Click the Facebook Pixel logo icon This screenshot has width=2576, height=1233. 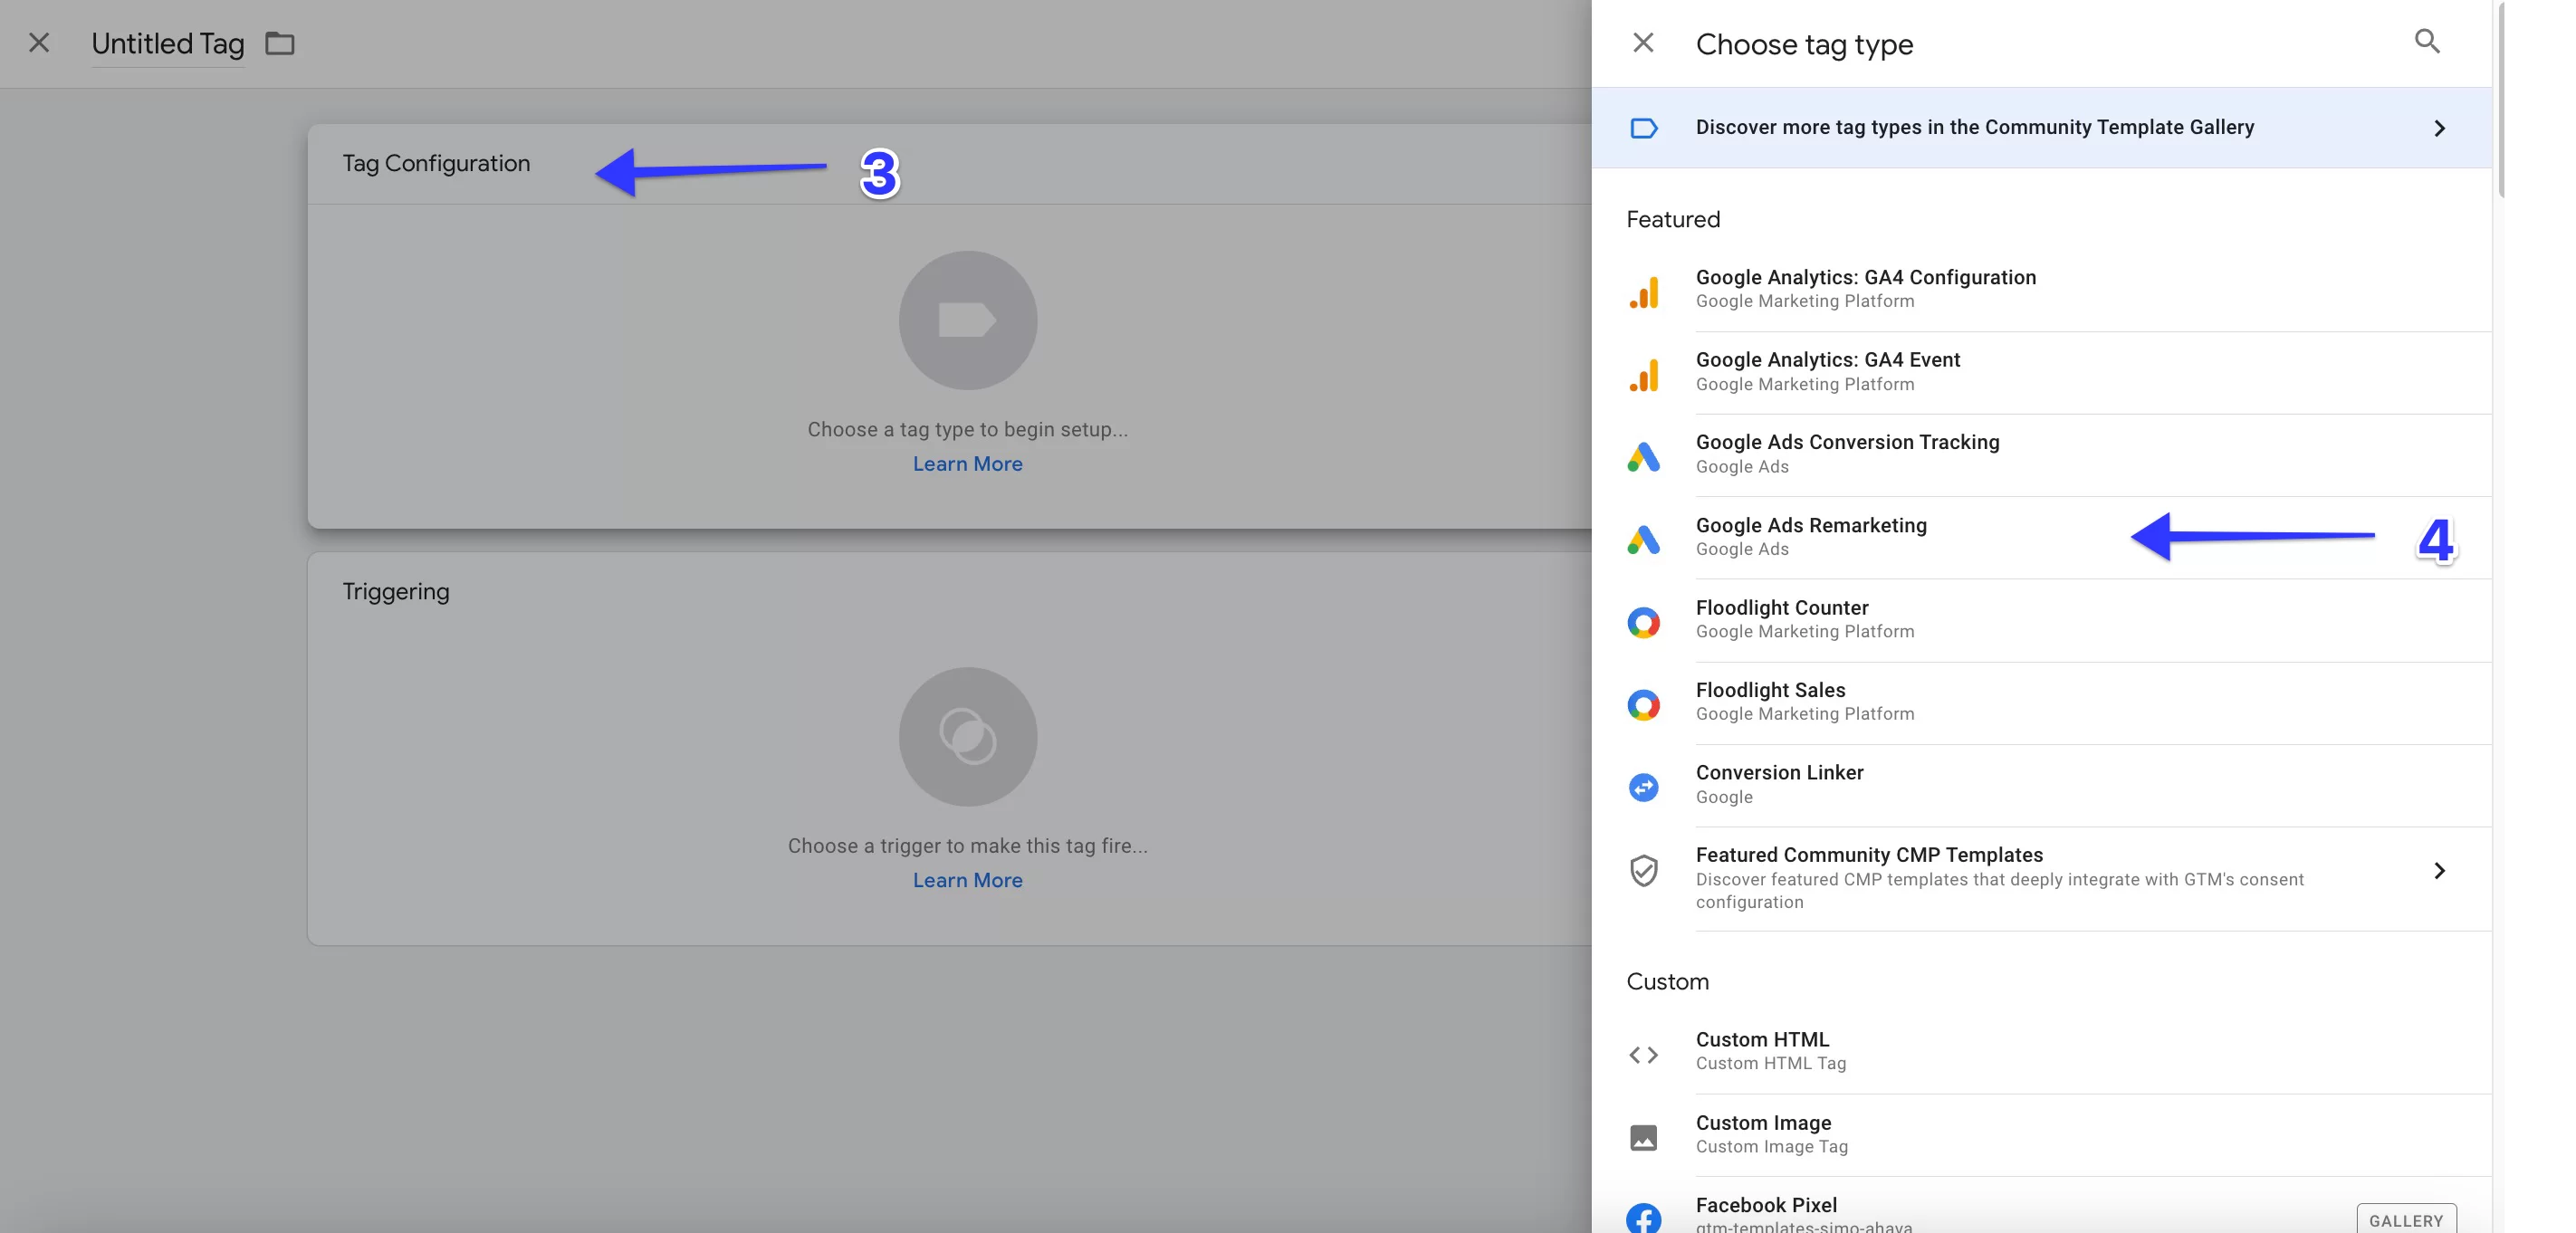(1644, 1218)
